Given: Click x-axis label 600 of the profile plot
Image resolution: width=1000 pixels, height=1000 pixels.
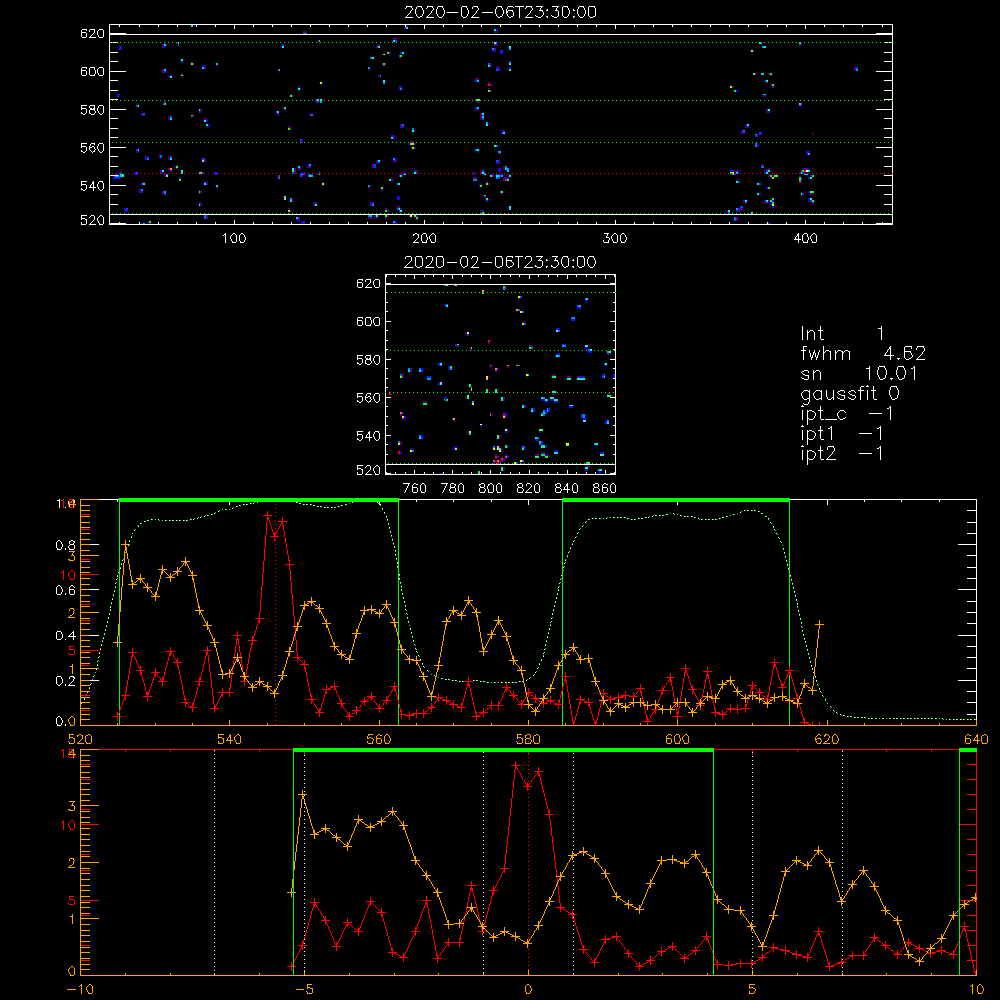Looking at the screenshot, I should coord(677,740).
